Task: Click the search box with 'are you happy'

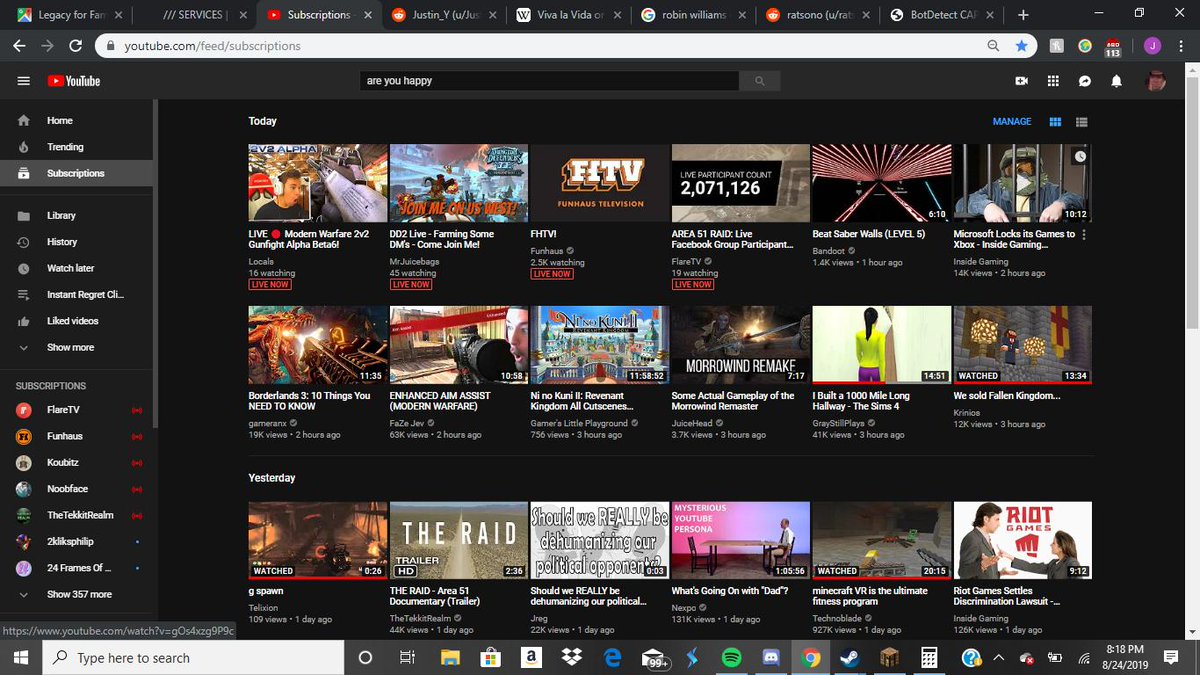Action: coord(551,81)
